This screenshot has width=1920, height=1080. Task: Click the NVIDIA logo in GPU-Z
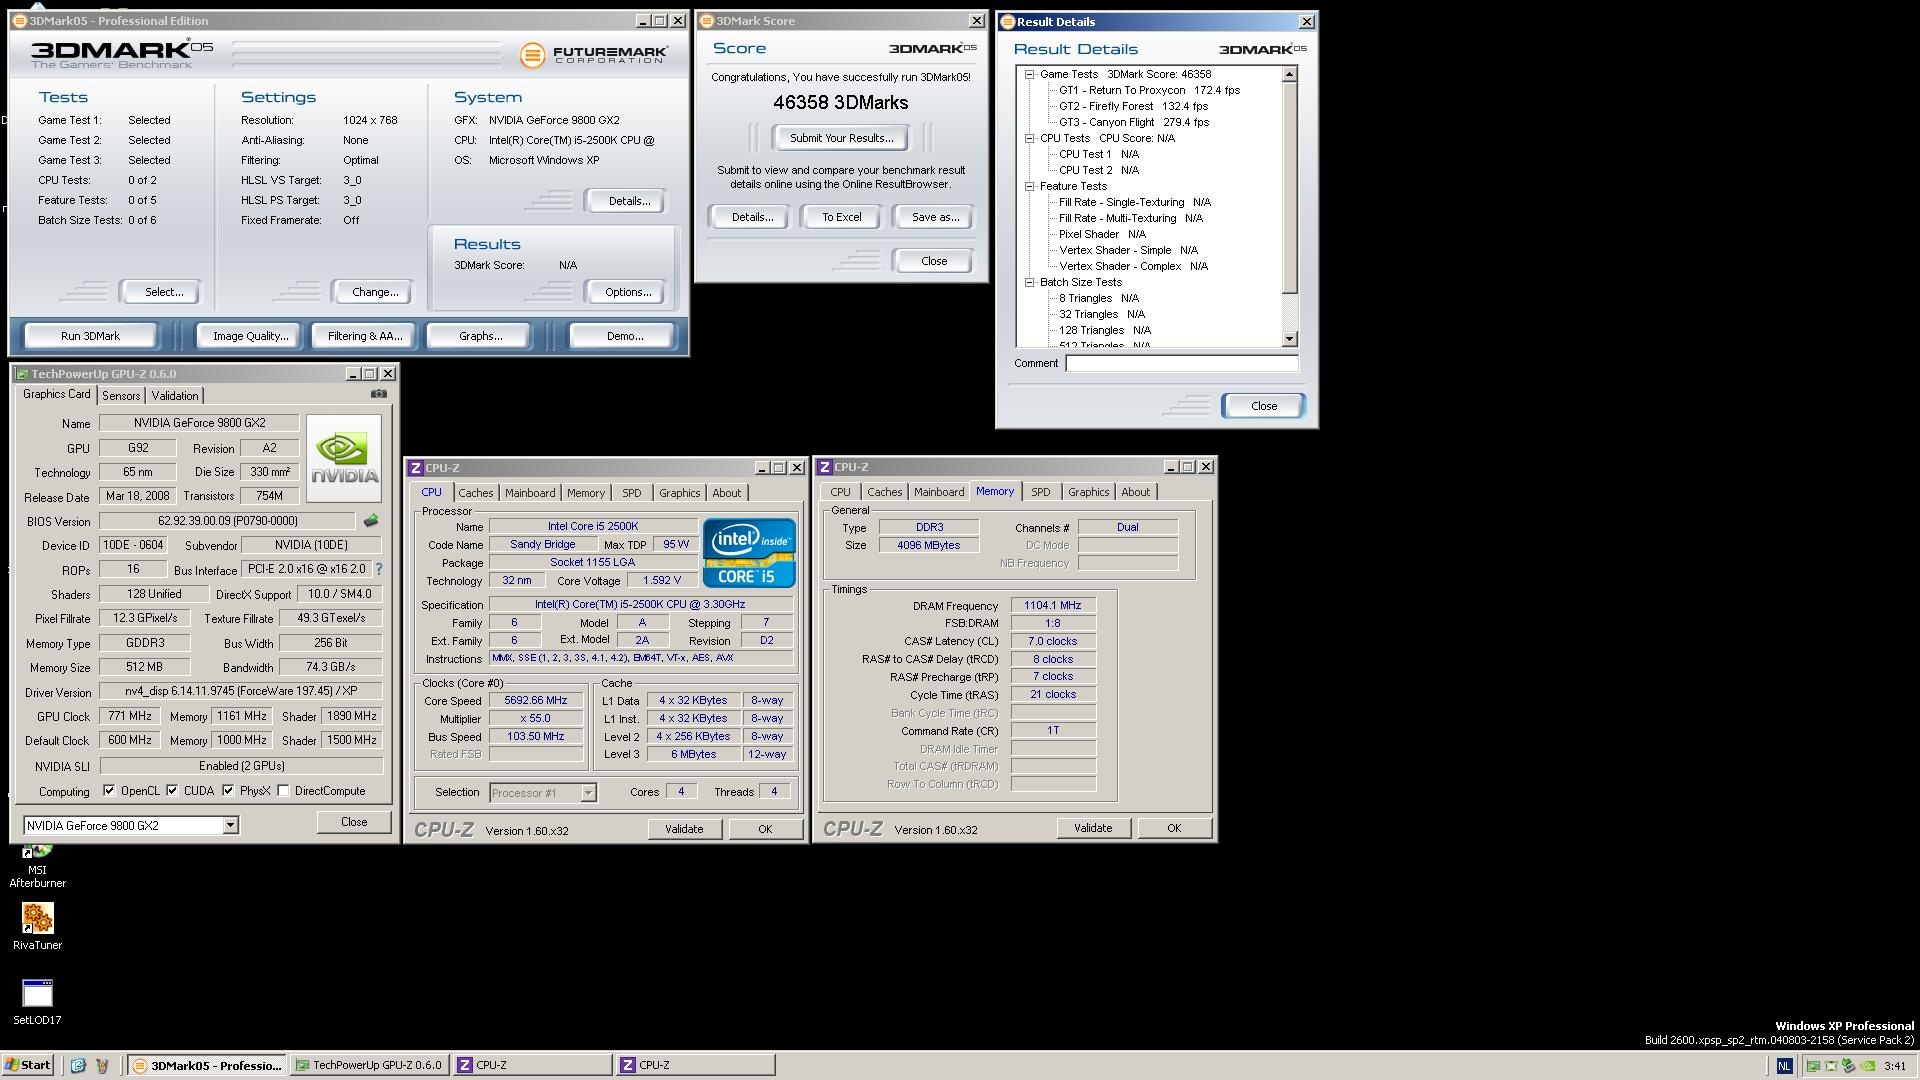point(343,457)
